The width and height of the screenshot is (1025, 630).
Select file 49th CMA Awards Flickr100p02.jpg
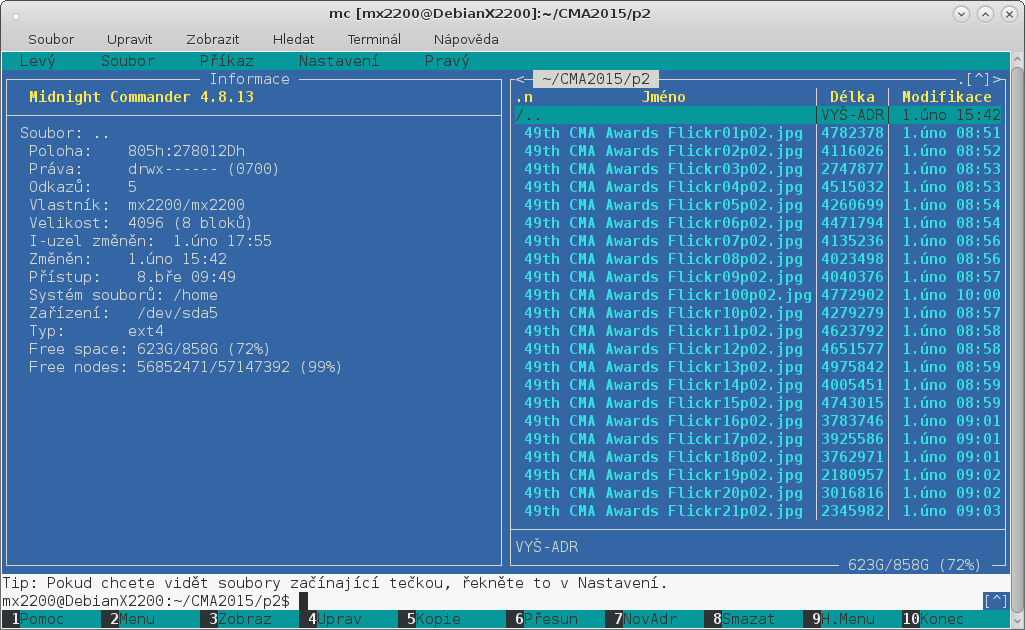(x=668, y=295)
